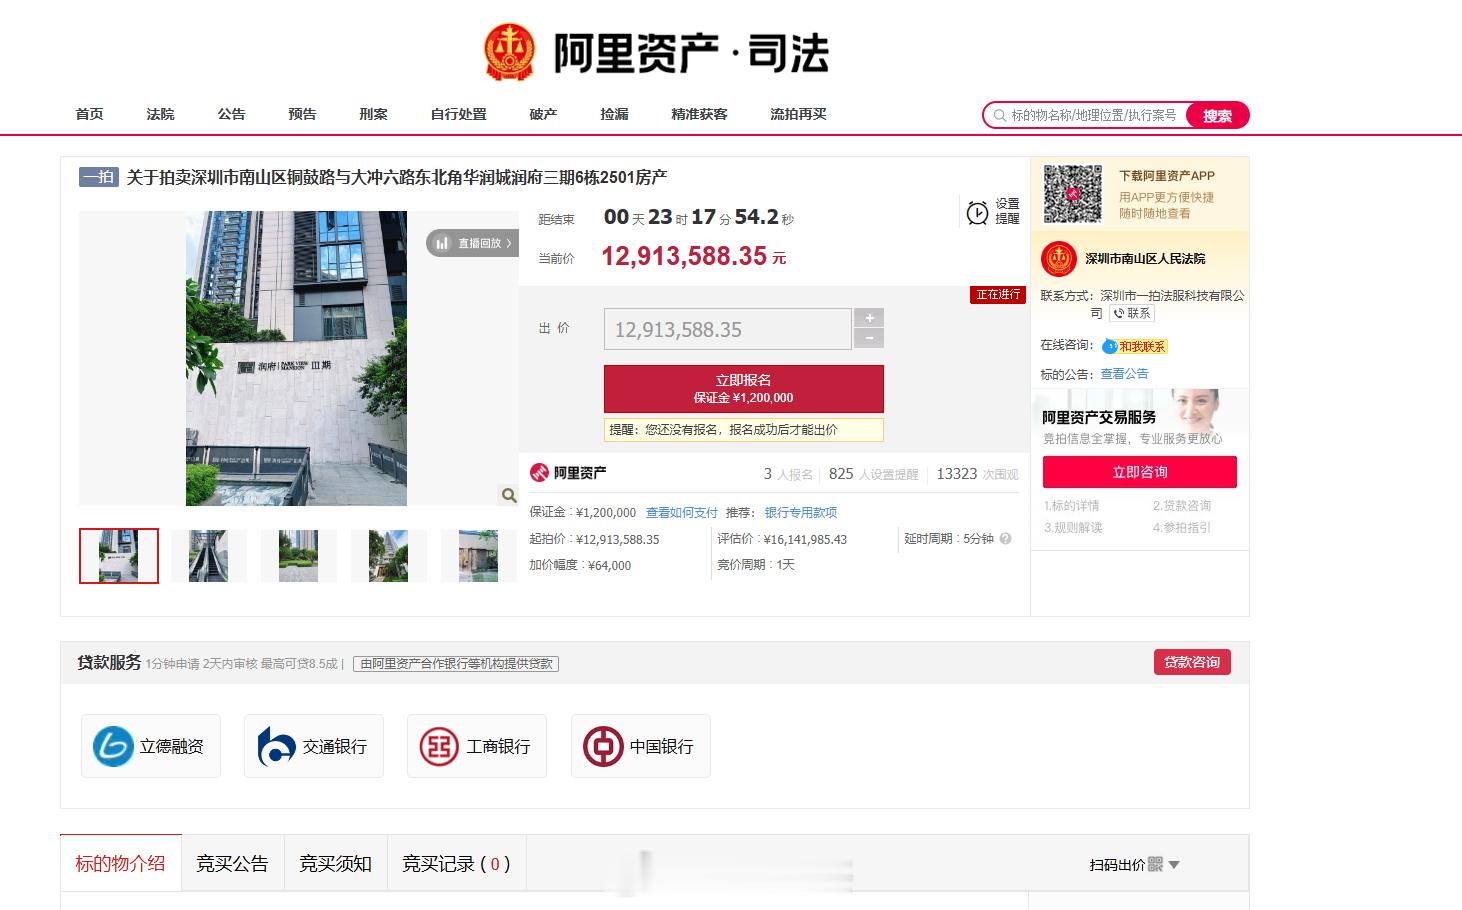
Task: Open 刑案 in the navigation bar
Action: (x=373, y=114)
